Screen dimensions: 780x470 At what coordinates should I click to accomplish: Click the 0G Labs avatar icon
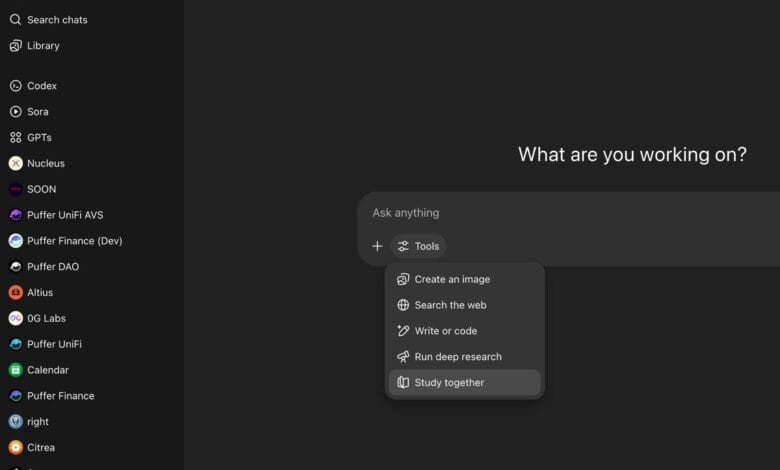pyautogui.click(x=15, y=318)
